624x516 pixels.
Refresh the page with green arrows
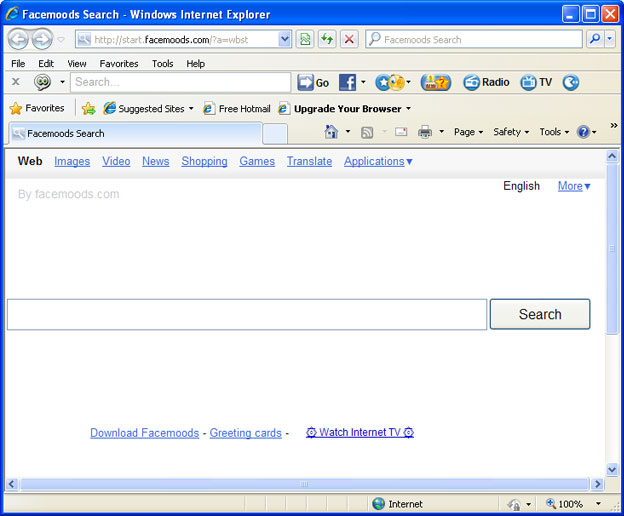pyautogui.click(x=327, y=39)
